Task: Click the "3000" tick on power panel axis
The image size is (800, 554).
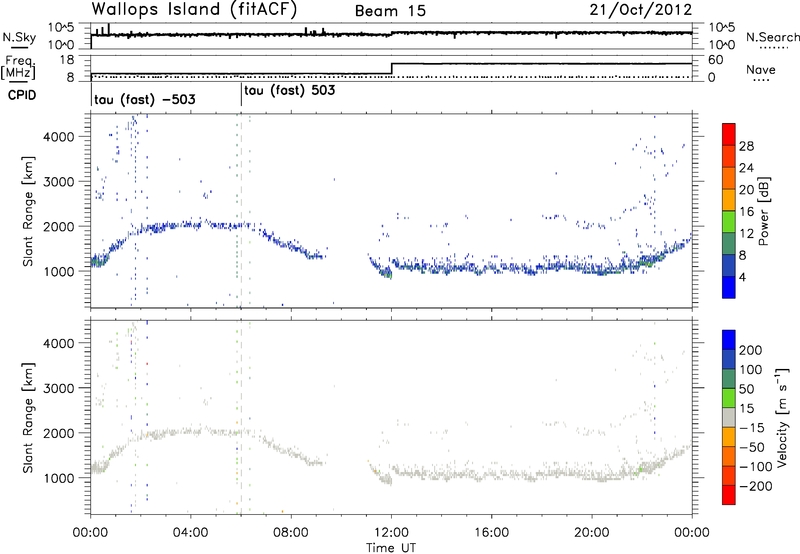Action: point(59,182)
